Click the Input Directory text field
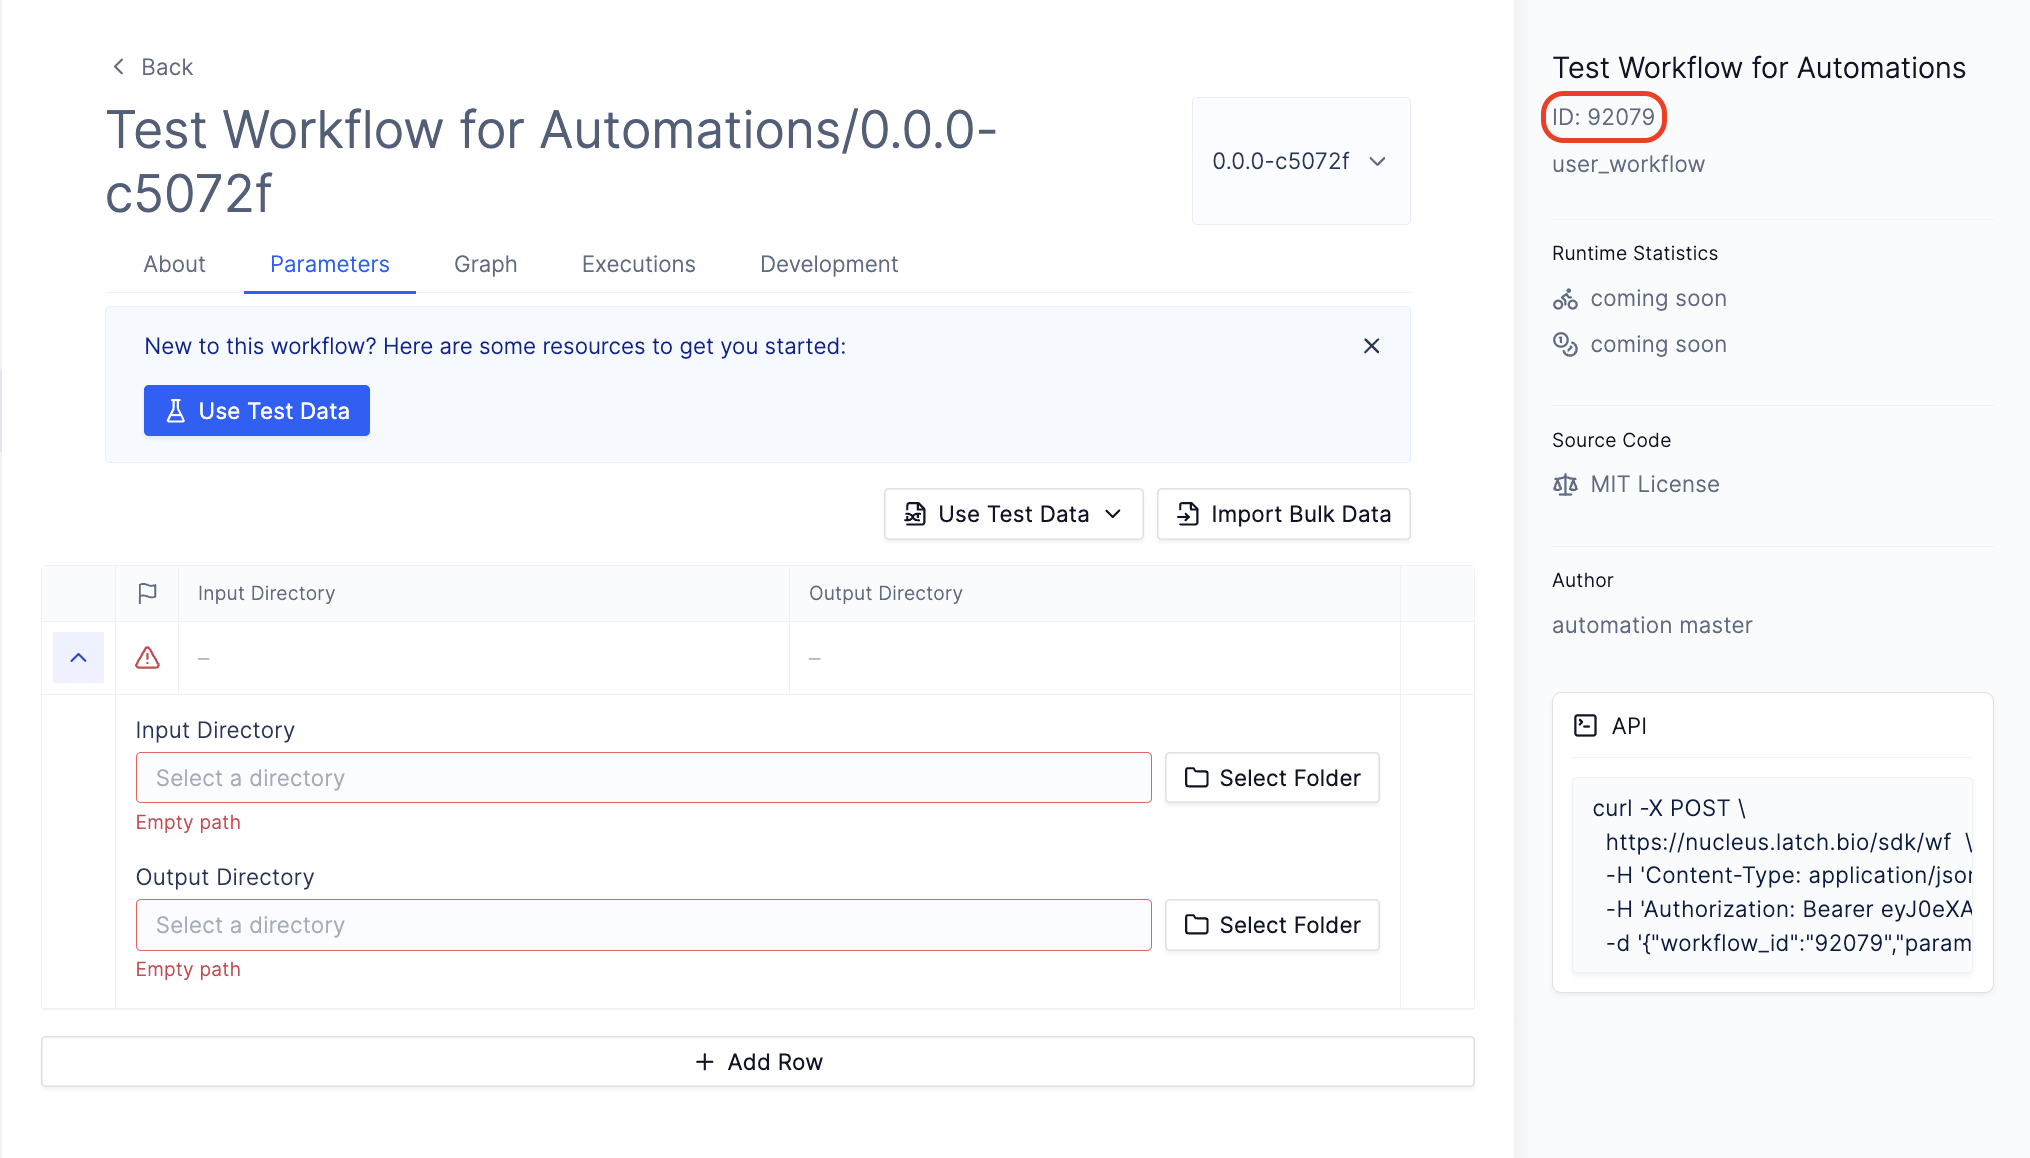The height and width of the screenshot is (1158, 2030). point(643,777)
